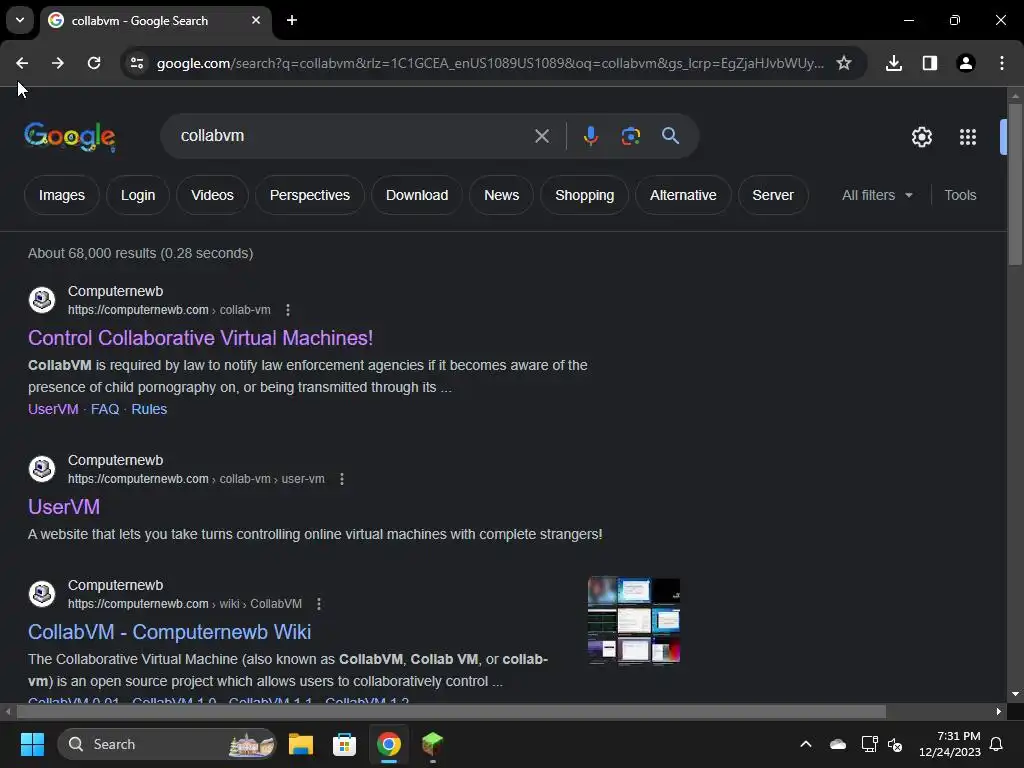Viewport: 1024px width, 768px height.
Task: Open the UserVM sitelink
Action: point(53,409)
